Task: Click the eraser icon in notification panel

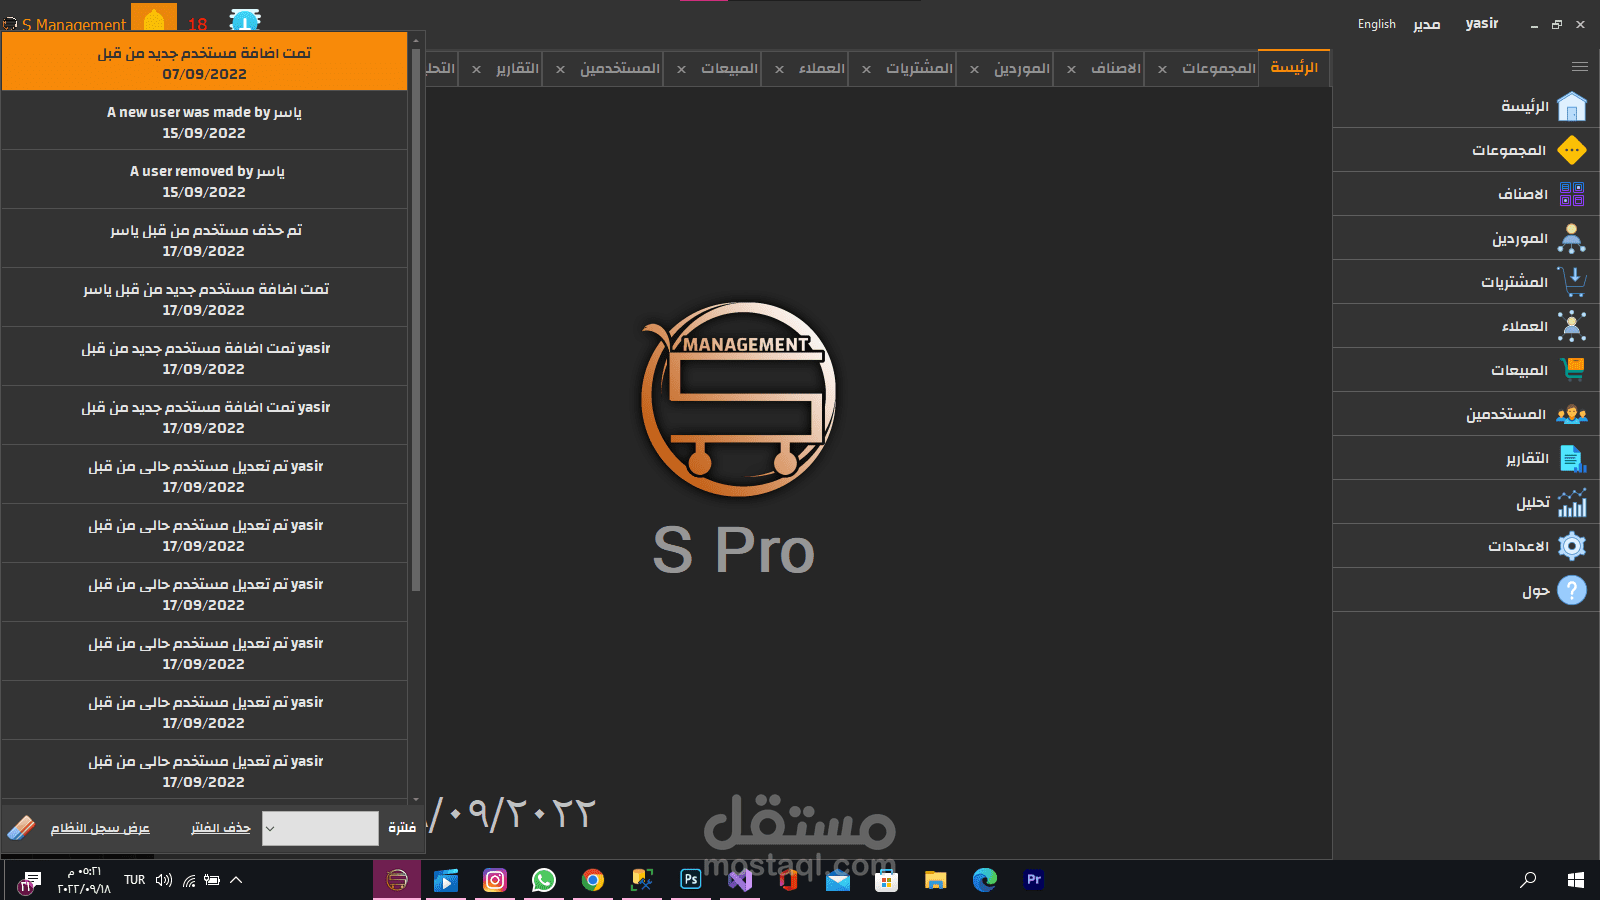Action: click(21, 827)
